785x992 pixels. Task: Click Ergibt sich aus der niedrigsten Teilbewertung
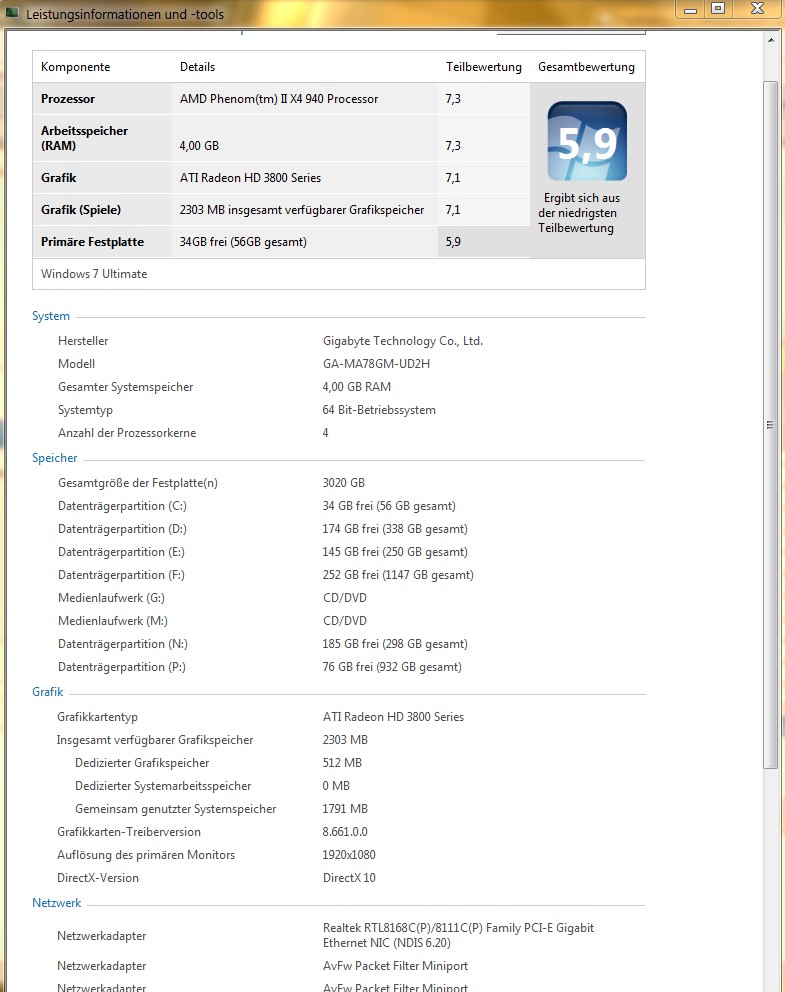579,213
